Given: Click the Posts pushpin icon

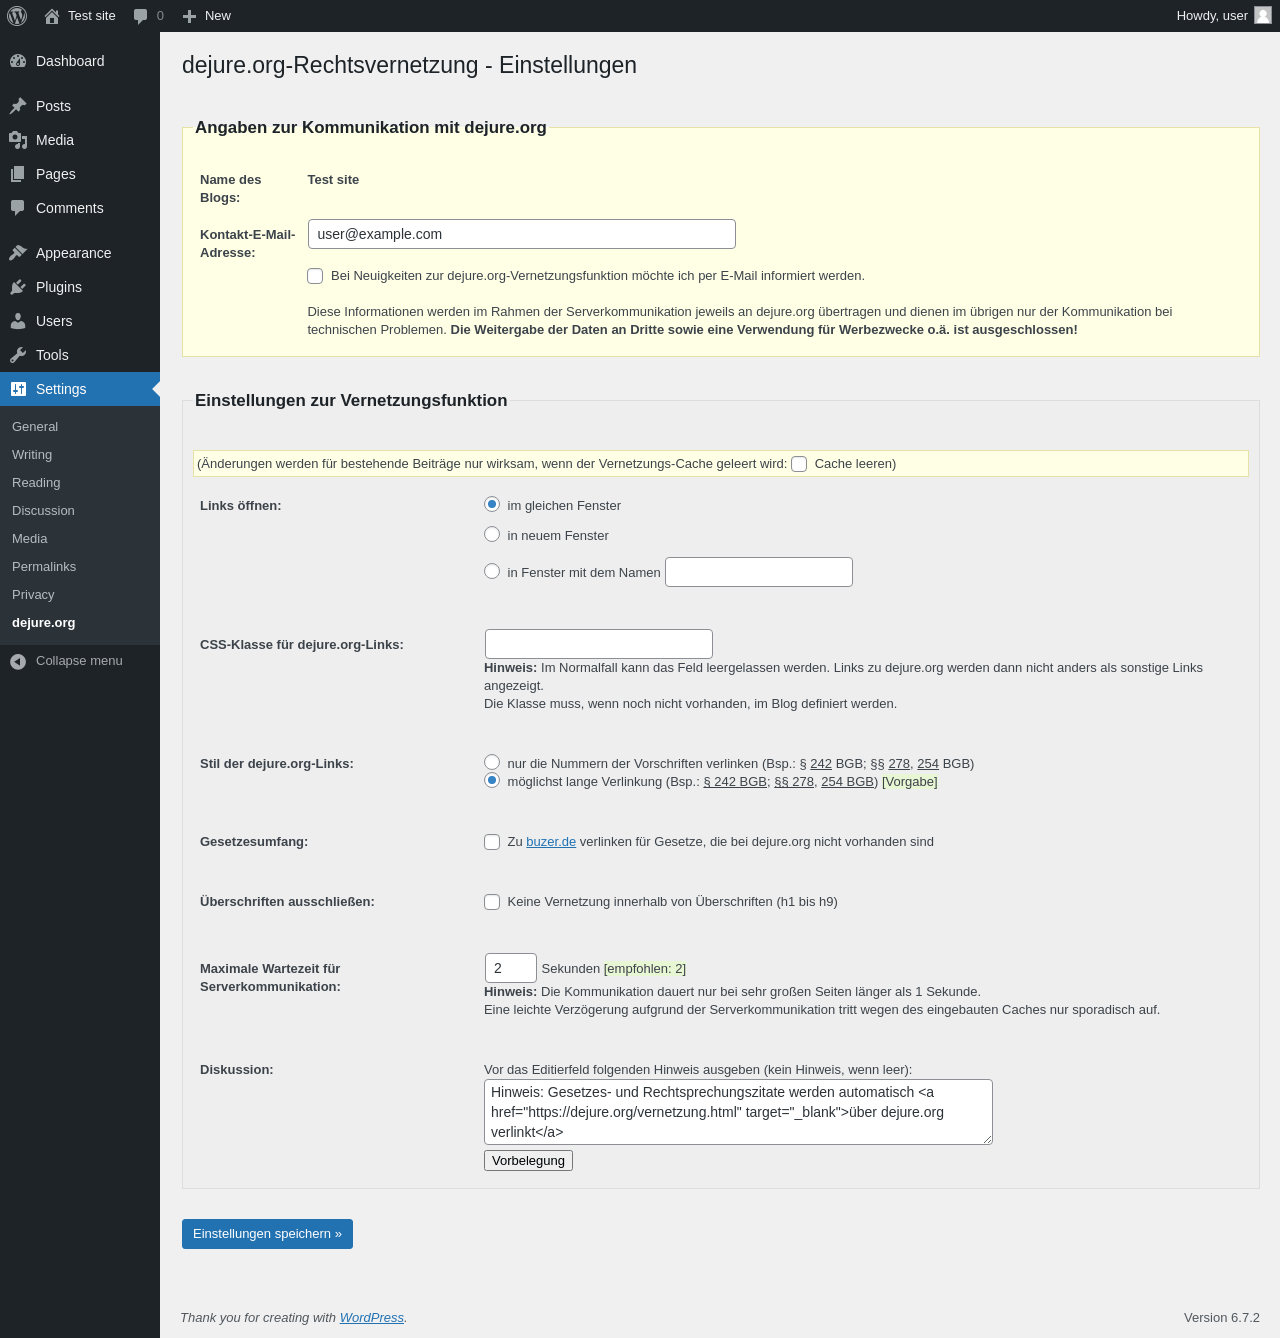Looking at the screenshot, I should tap(18, 106).
